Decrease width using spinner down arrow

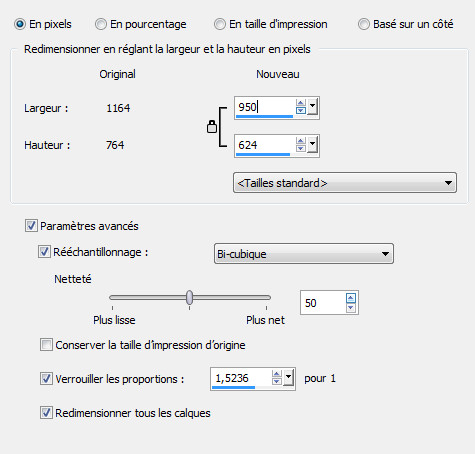tap(301, 111)
